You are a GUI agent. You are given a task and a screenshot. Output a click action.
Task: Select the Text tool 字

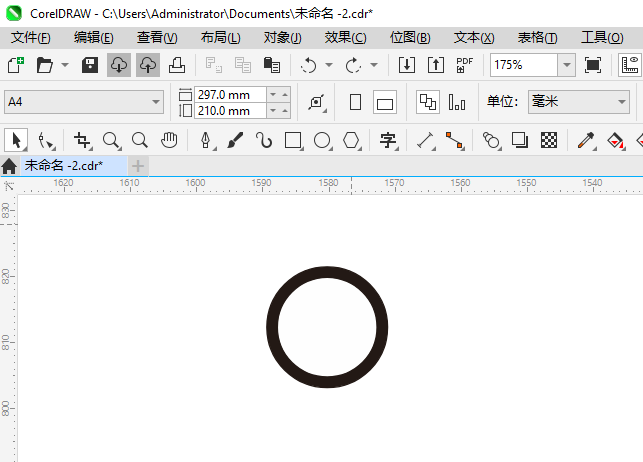(x=388, y=141)
